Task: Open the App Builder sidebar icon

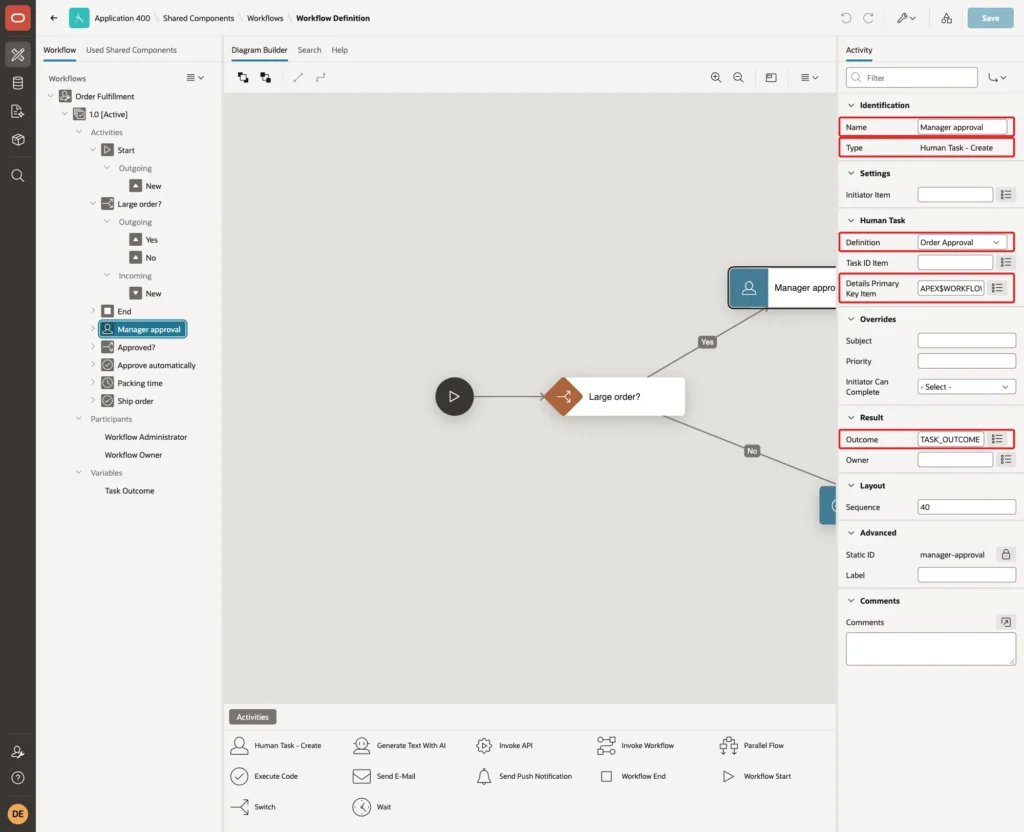Action: (18, 54)
